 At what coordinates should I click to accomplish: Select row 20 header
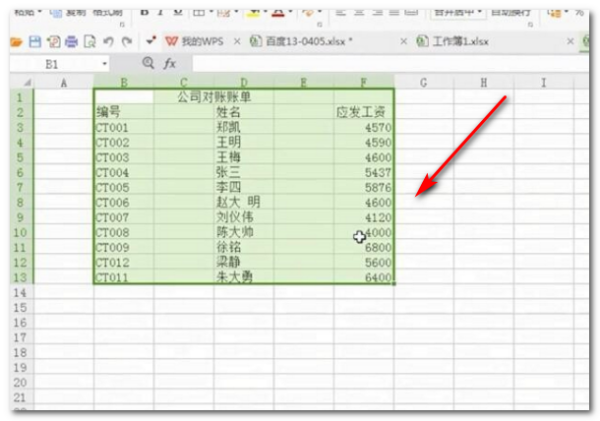(20, 383)
